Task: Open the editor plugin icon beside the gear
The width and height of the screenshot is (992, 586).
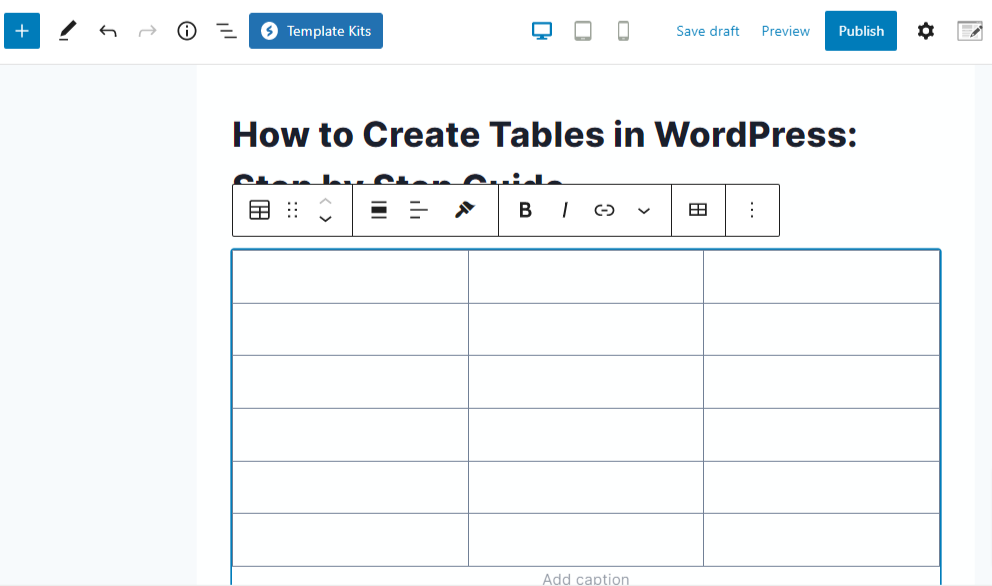Action: pyautogui.click(x=970, y=31)
